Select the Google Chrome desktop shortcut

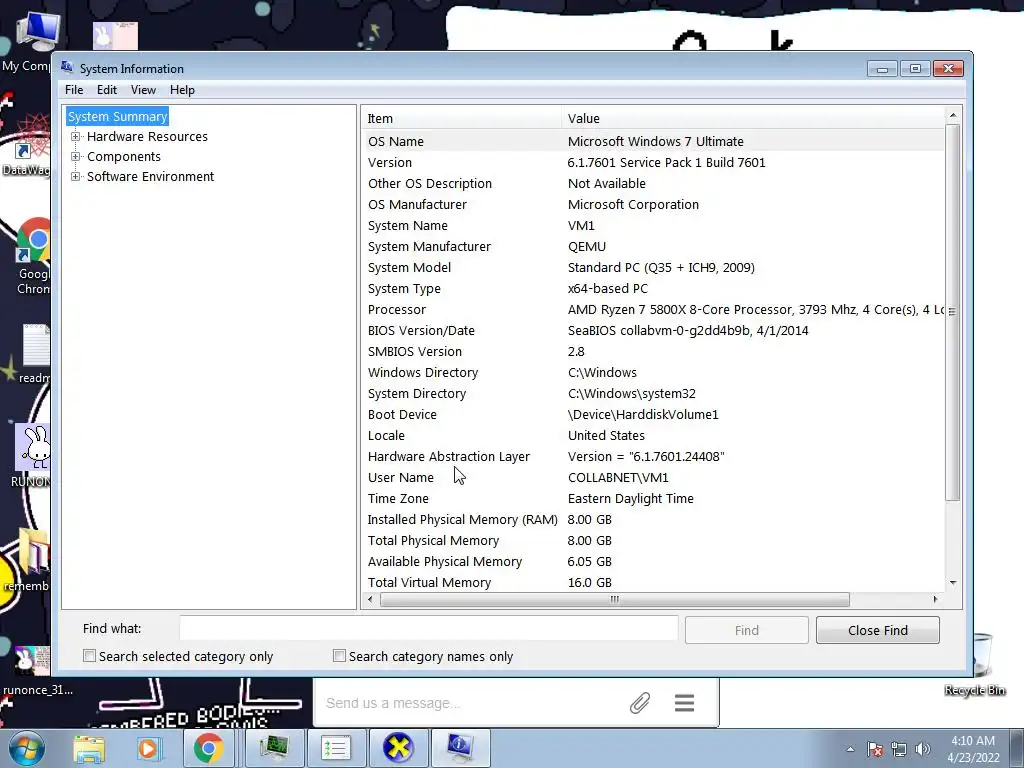(33, 257)
